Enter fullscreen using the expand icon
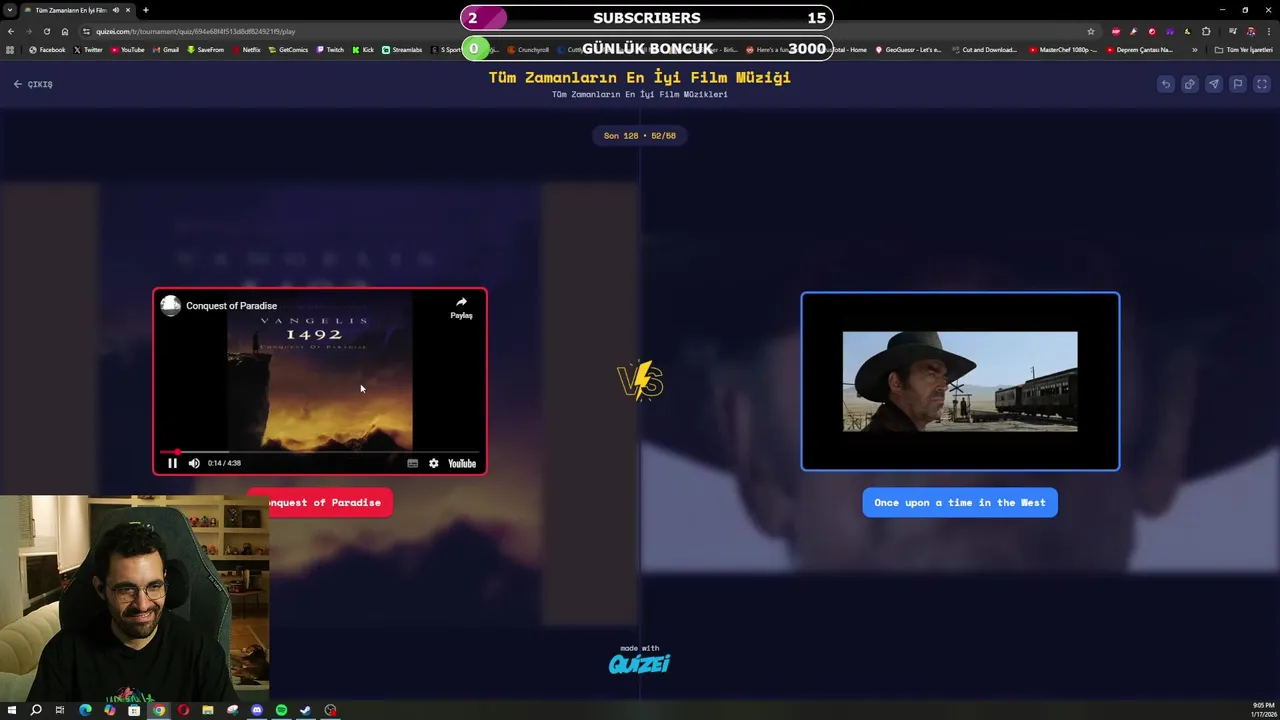This screenshot has width=1280, height=720. click(1262, 84)
